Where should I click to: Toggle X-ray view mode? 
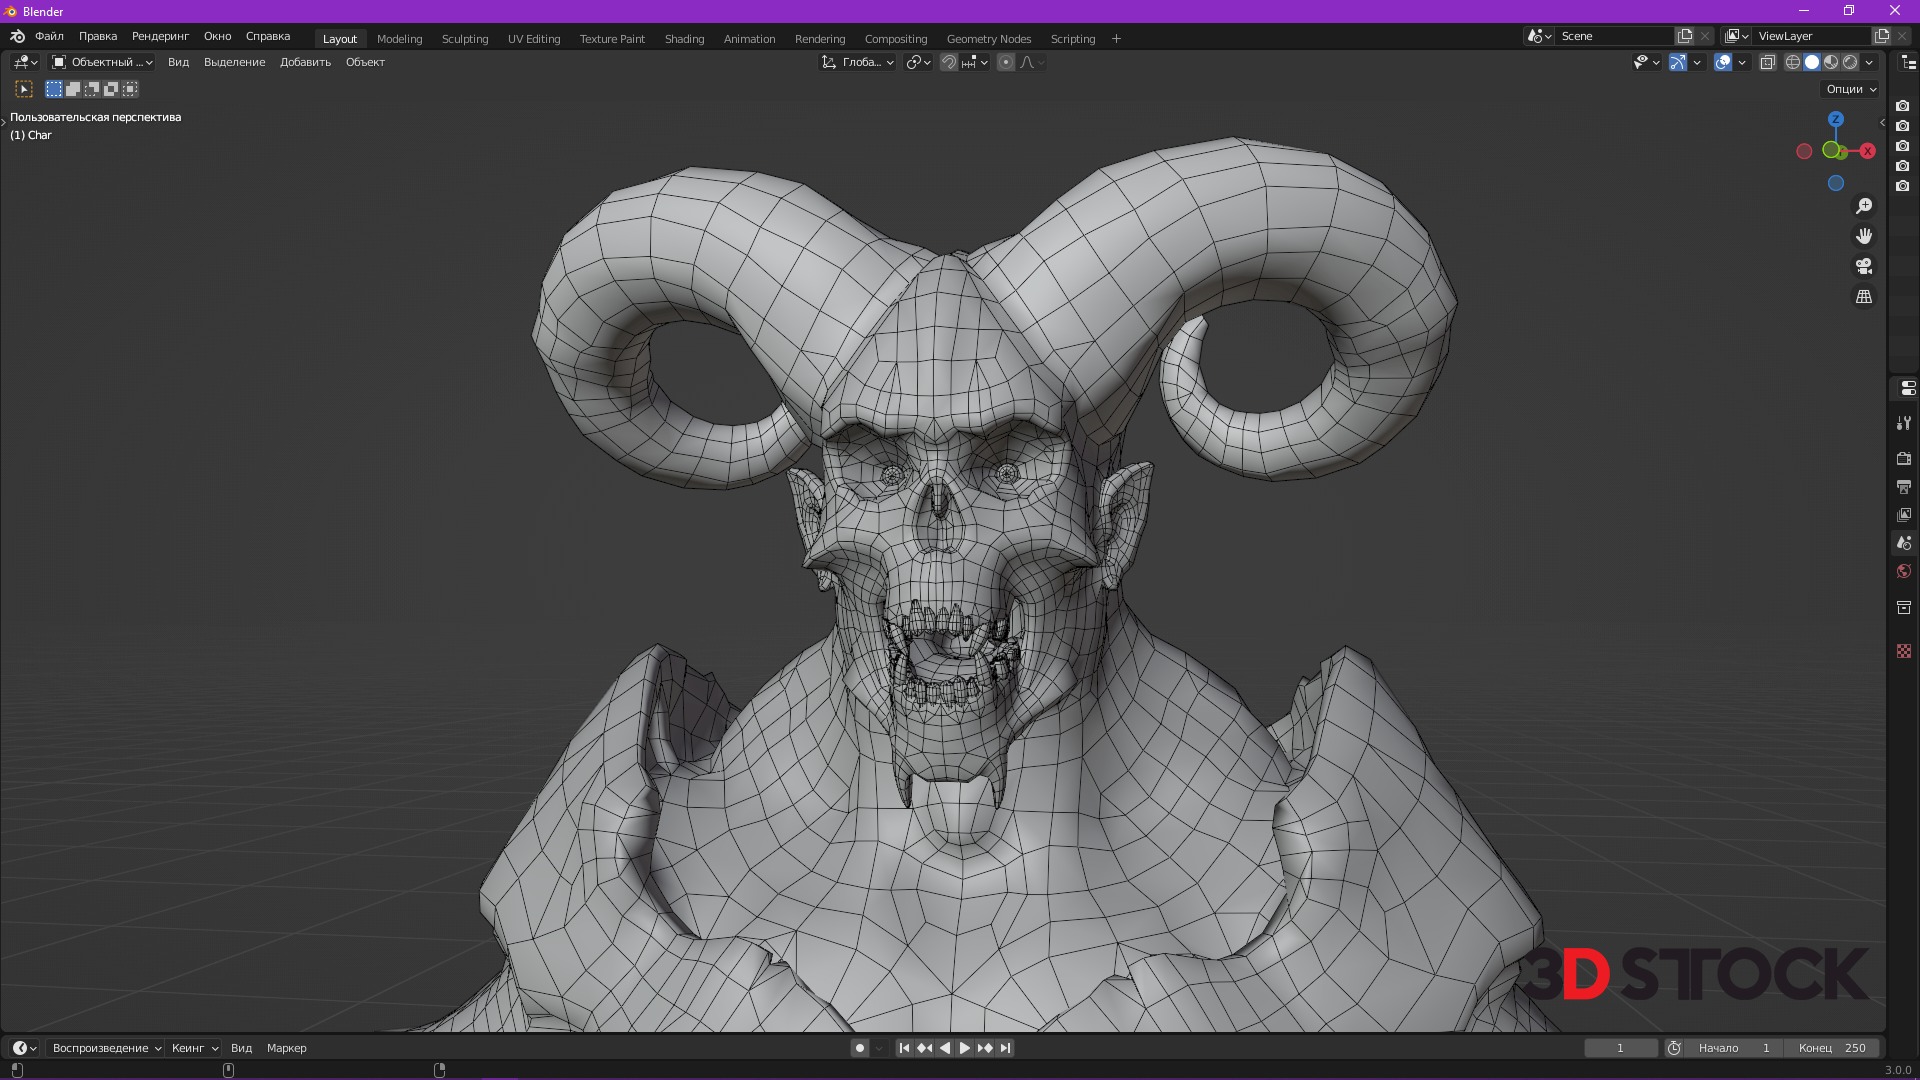pyautogui.click(x=1767, y=62)
